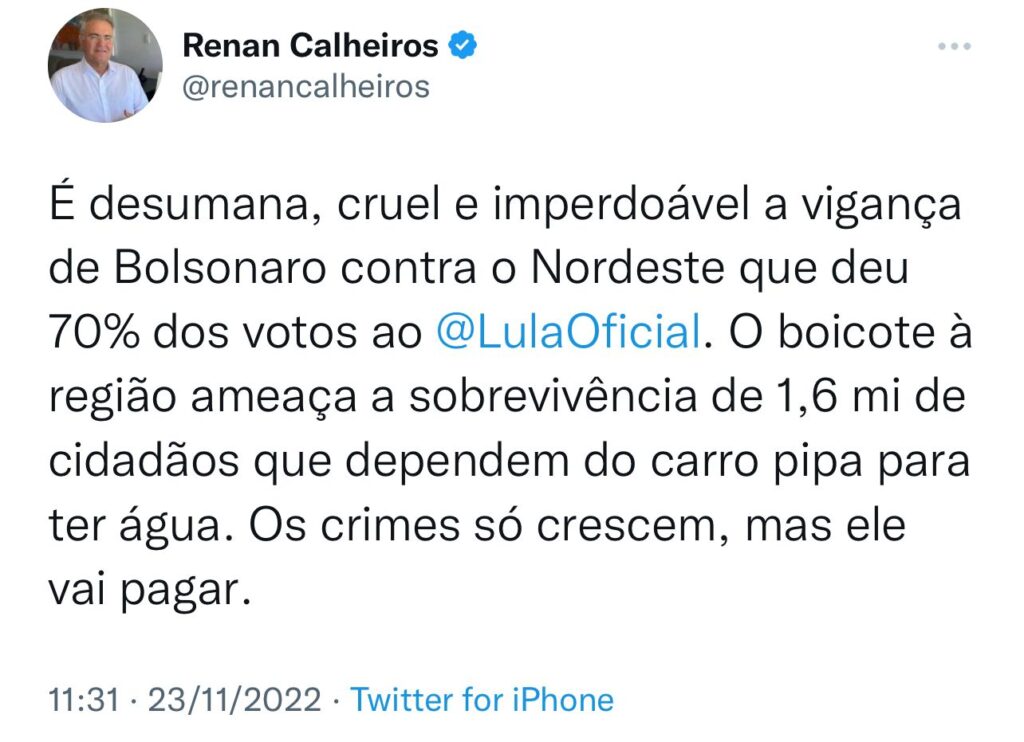
Task: Open Renan Calheiros profile photo
Action: (x=105, y=65)
